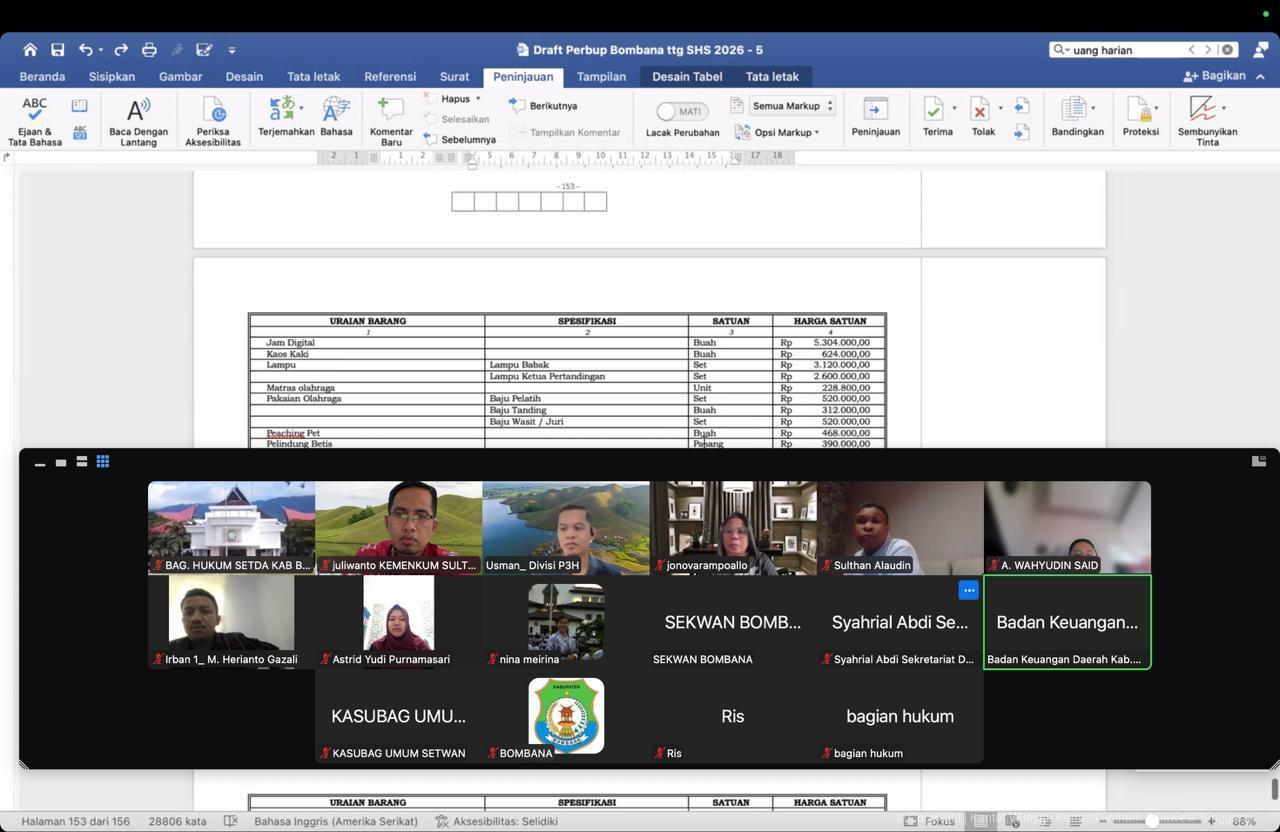
Task: Click the Bandingkan compare documents icon
Action: [1076, 110]
